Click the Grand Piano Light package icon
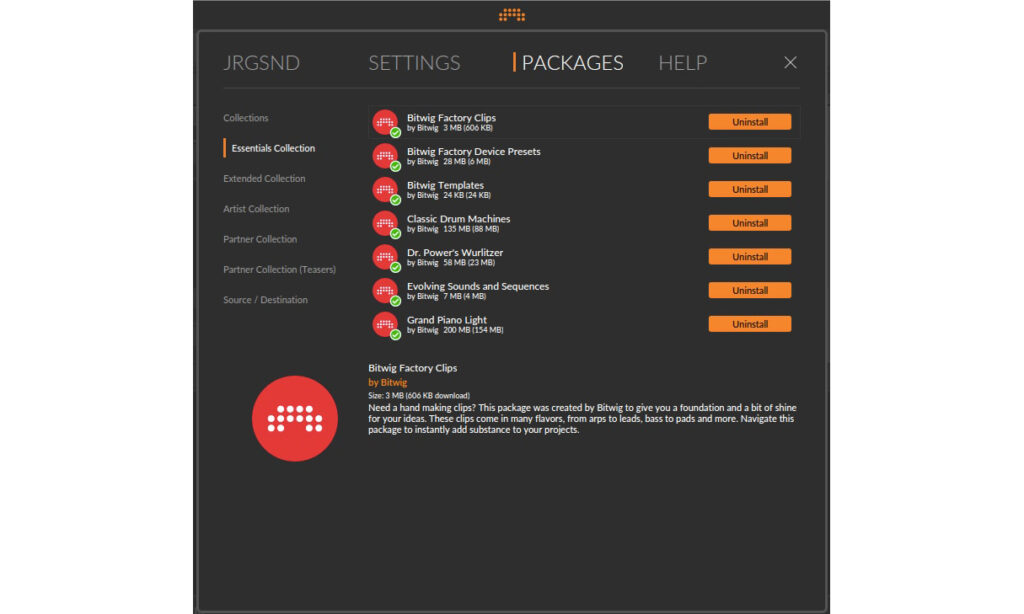The height and width of the screenshot is (614, 1024). pos(386,325)
